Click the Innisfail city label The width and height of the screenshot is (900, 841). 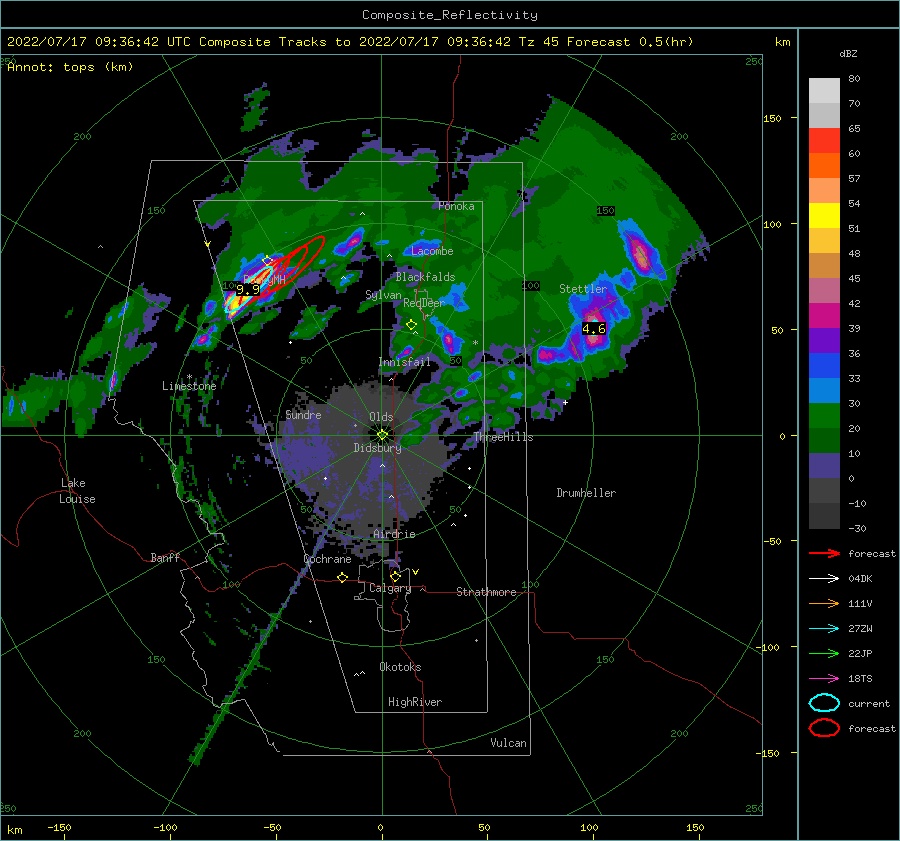click(405, 362)
